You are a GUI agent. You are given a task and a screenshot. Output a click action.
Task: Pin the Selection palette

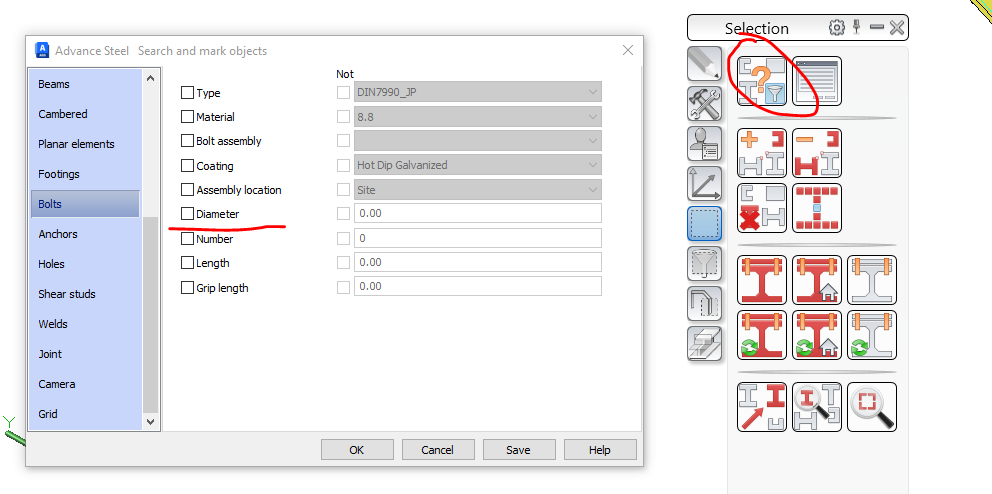coord(857,27)
